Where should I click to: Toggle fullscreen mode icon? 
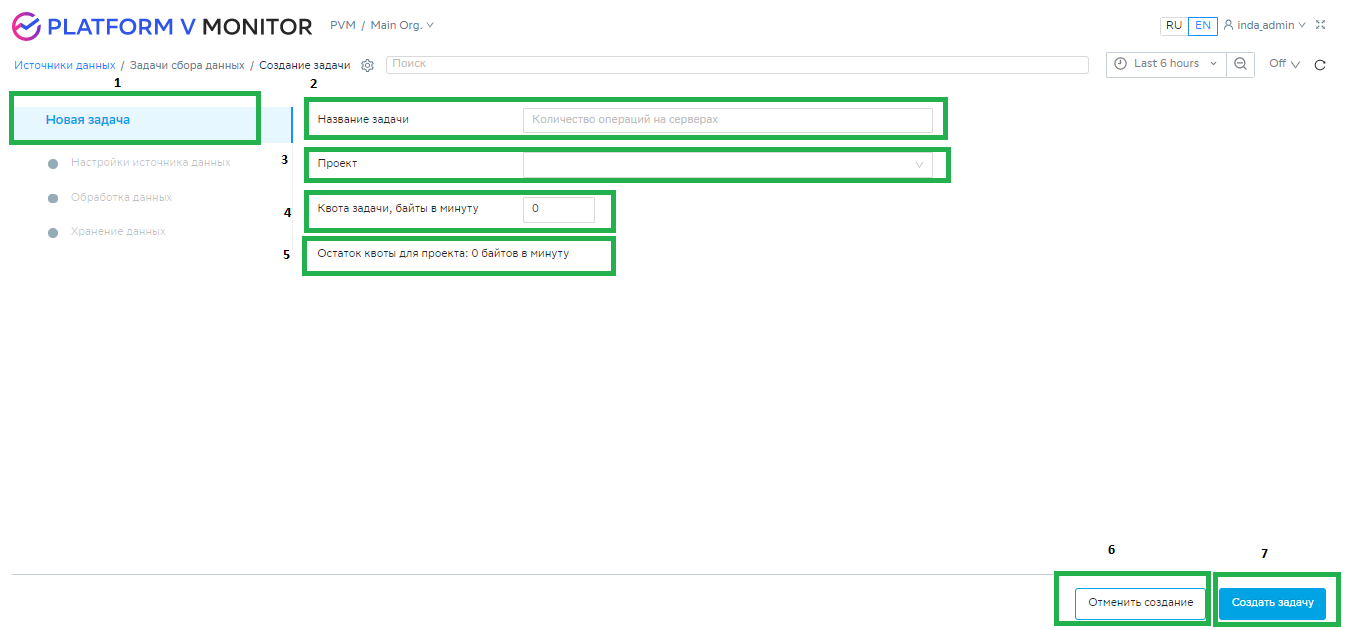(1320, 25)
